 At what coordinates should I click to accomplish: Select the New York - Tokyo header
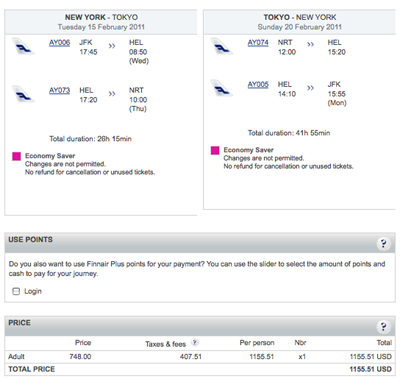click(x=101, y=22)
